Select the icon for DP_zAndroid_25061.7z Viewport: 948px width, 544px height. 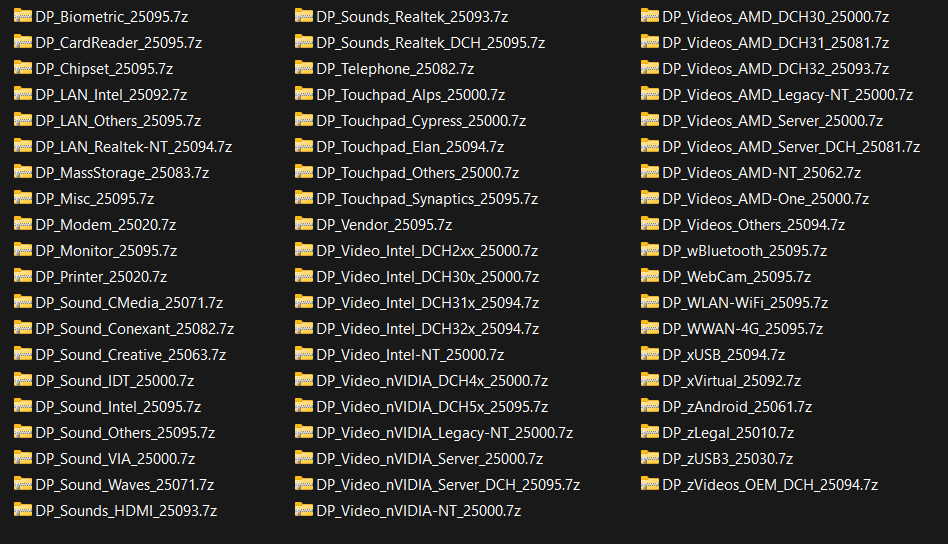pos(649,406)
